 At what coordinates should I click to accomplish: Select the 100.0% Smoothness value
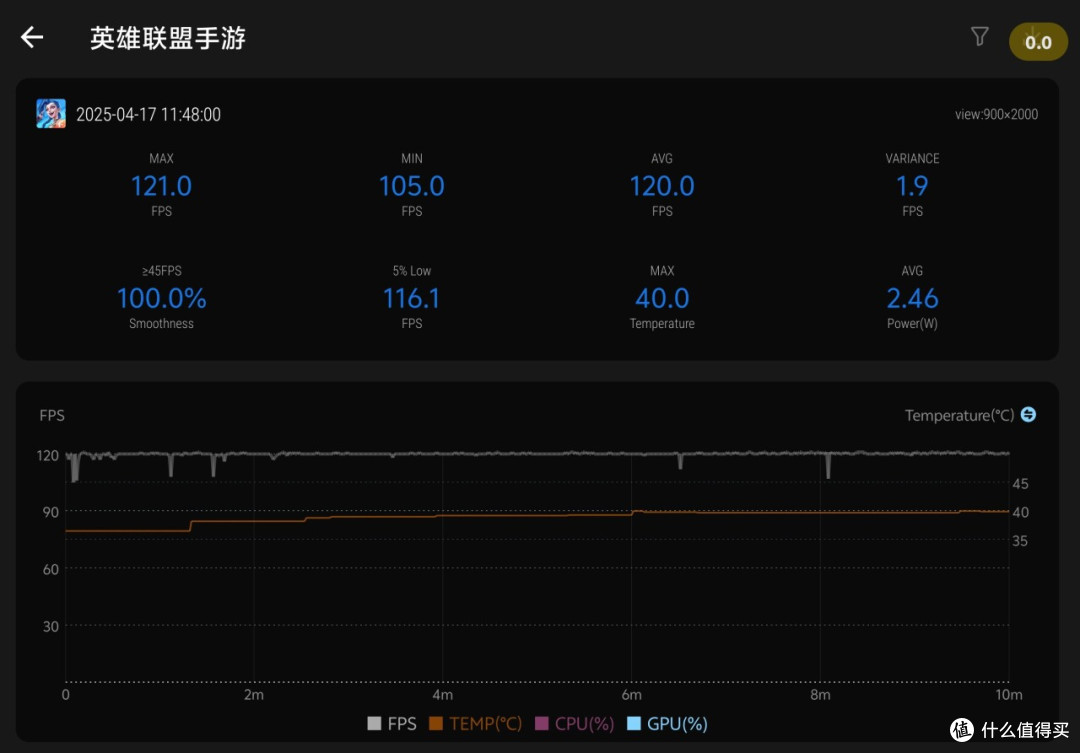point(161,298)
